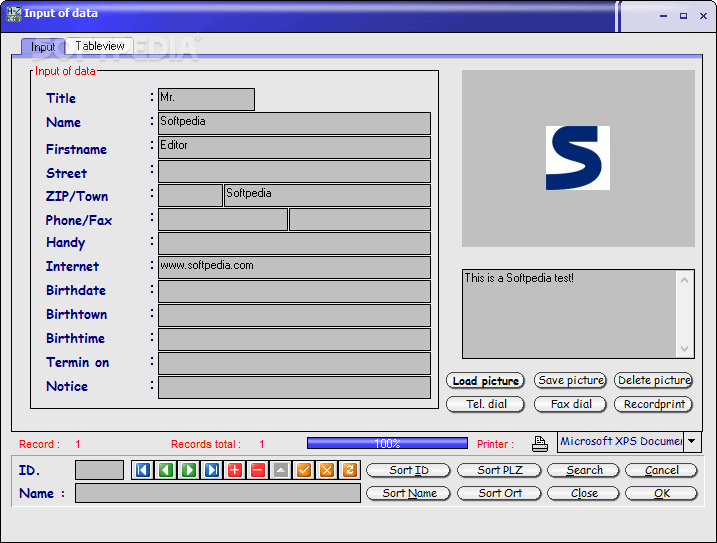Screen dimensions: 717x543
Task: Click the Name field containing Softpedia
Action: tap(294, 124)
